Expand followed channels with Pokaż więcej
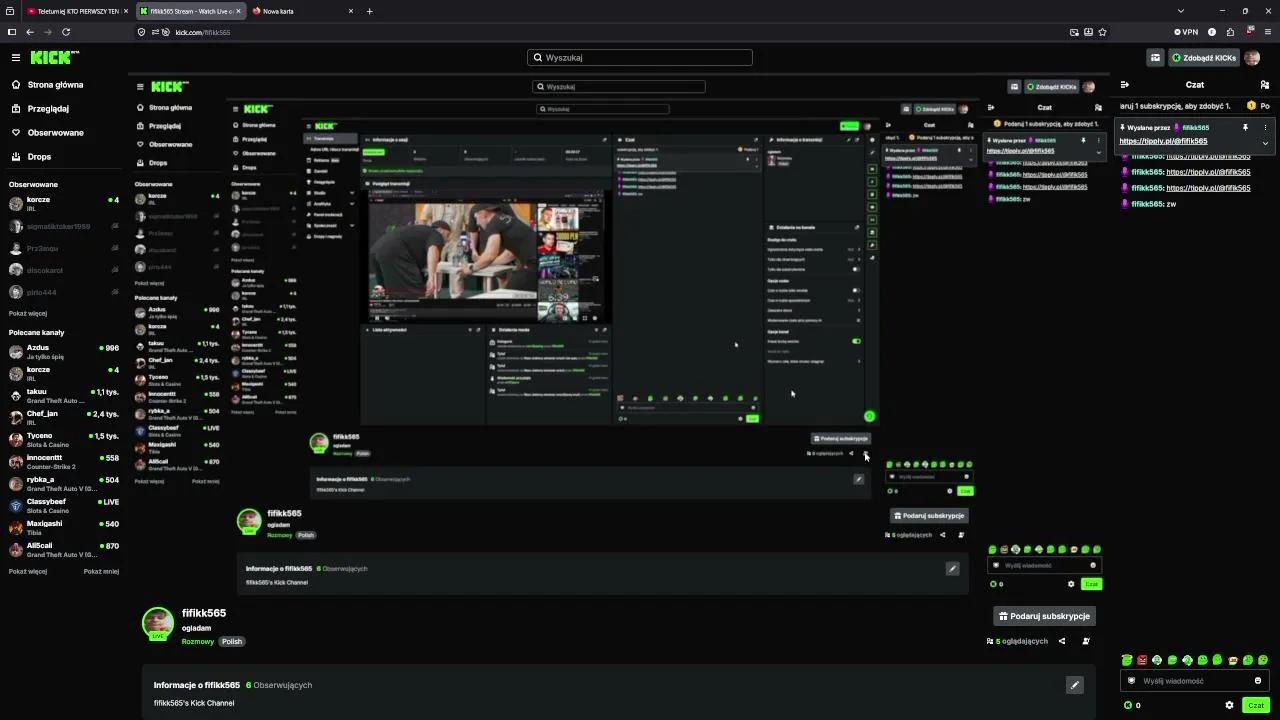Image resolution: width=1280 pixels, height=720 pixels. (x=28, y=313)
